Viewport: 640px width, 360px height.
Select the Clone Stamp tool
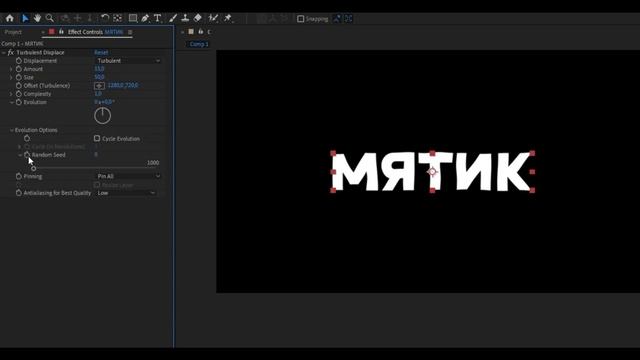pos(185,18)
